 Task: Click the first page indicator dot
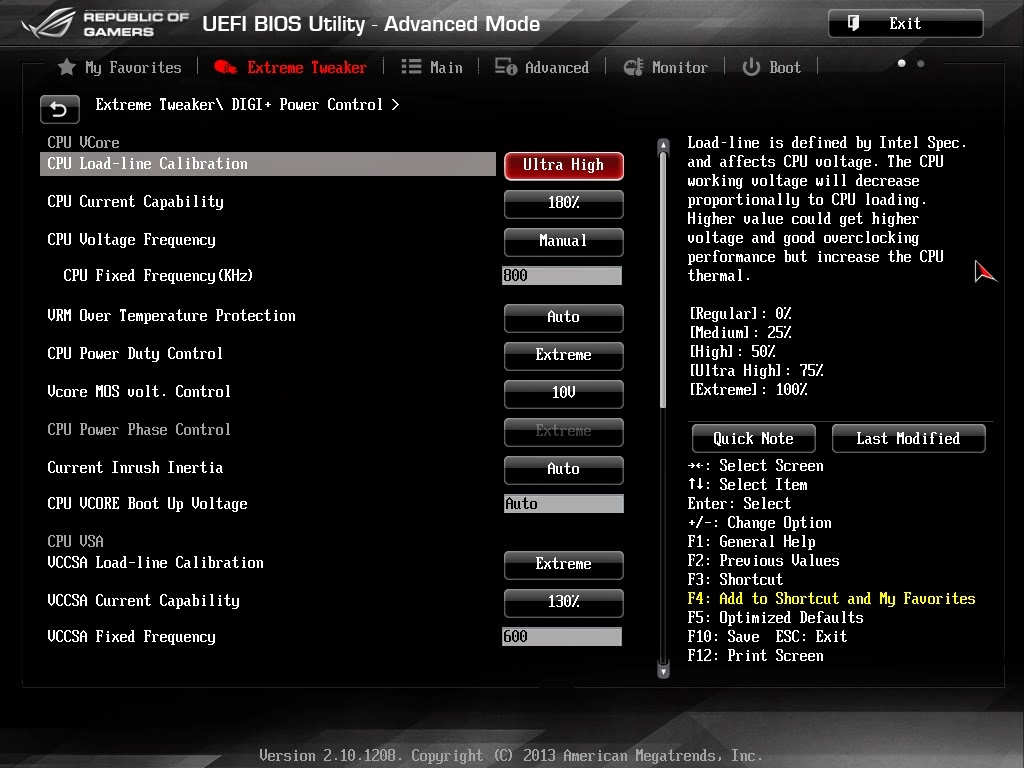901,63
